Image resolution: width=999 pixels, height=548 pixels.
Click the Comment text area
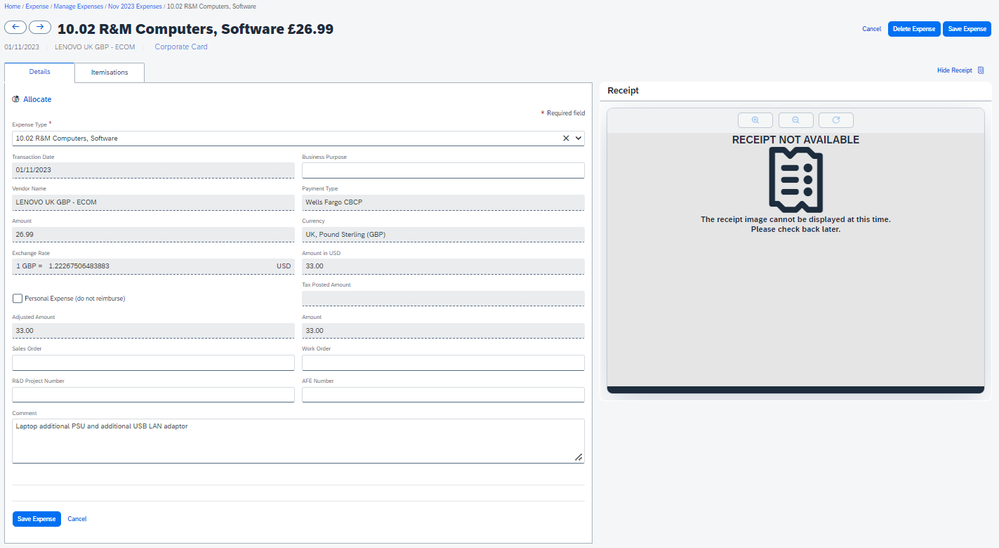(x=298, y=440)
